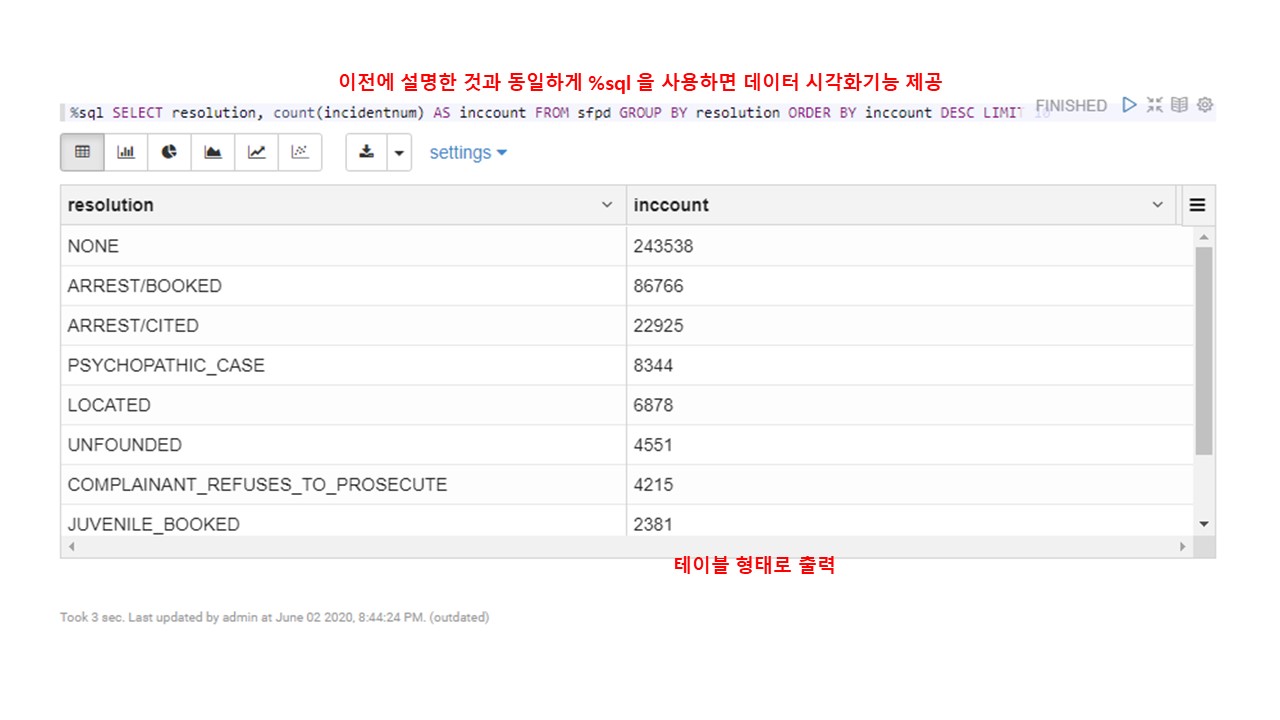Image resolution: width=1280 pixels, height=720 pixels.
Task: Click the vertical scrollbar down arrow
Action: 1204,524
